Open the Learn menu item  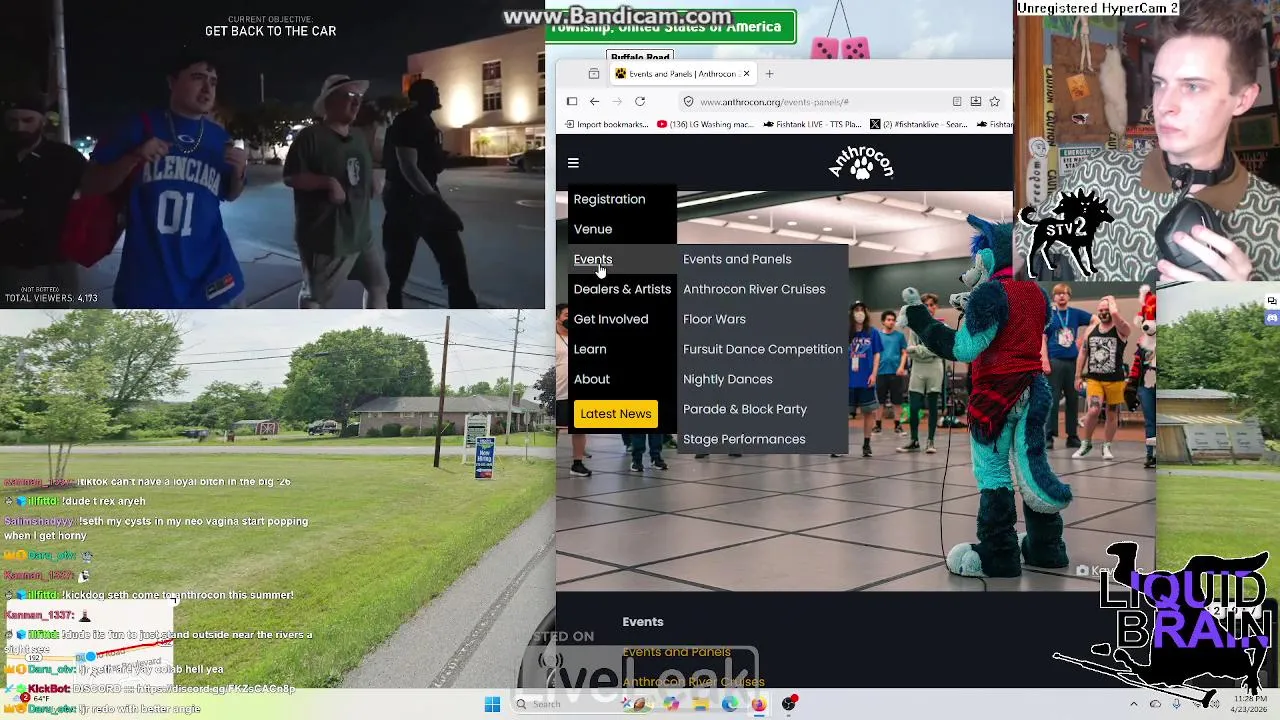pos(590,349)
